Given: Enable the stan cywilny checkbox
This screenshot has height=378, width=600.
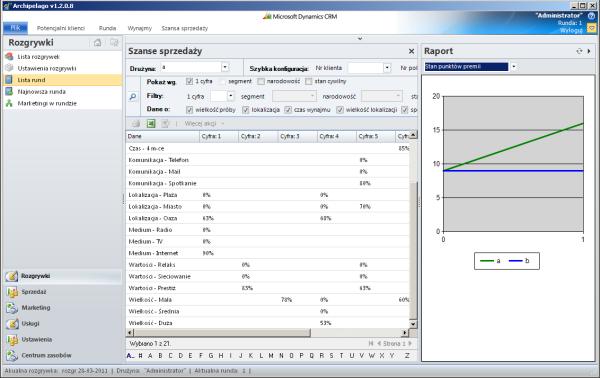Looking at the screenshot, I should coord(309,81).
